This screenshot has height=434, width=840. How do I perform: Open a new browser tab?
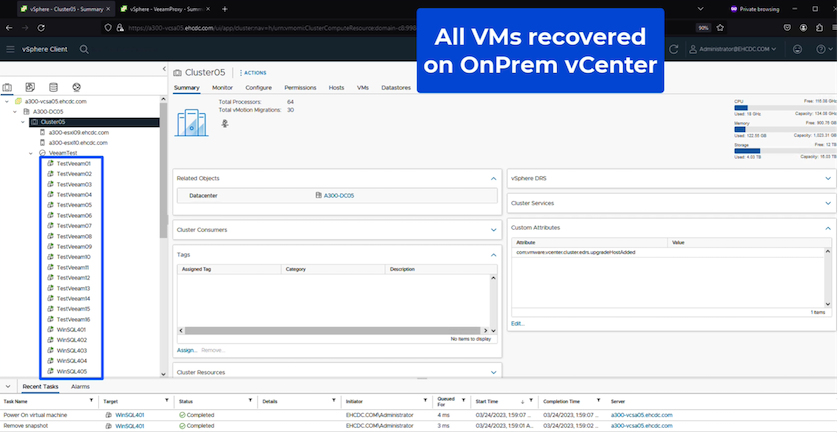[224, 9]
